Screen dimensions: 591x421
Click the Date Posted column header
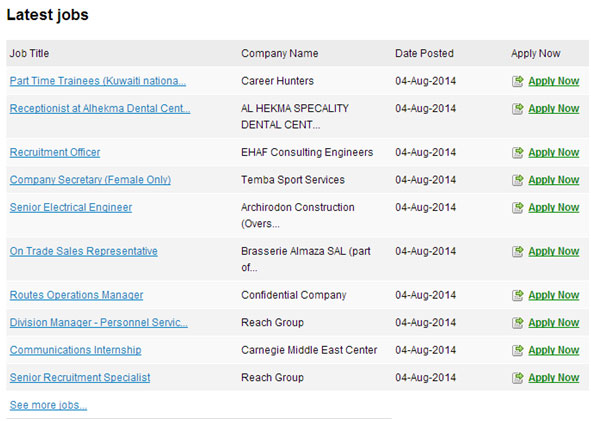(x=424, y=54)
